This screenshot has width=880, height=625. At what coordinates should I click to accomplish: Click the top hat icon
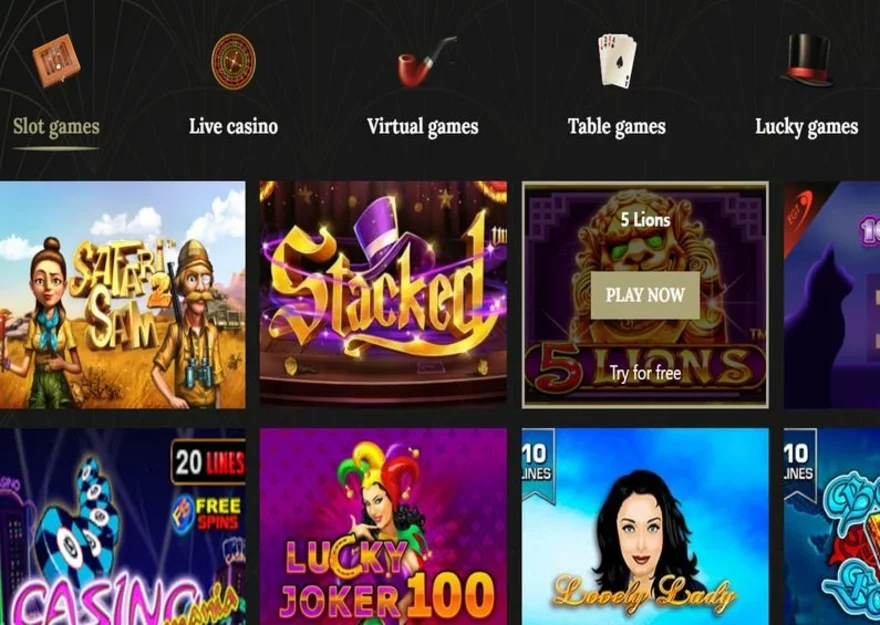(807, 61)
